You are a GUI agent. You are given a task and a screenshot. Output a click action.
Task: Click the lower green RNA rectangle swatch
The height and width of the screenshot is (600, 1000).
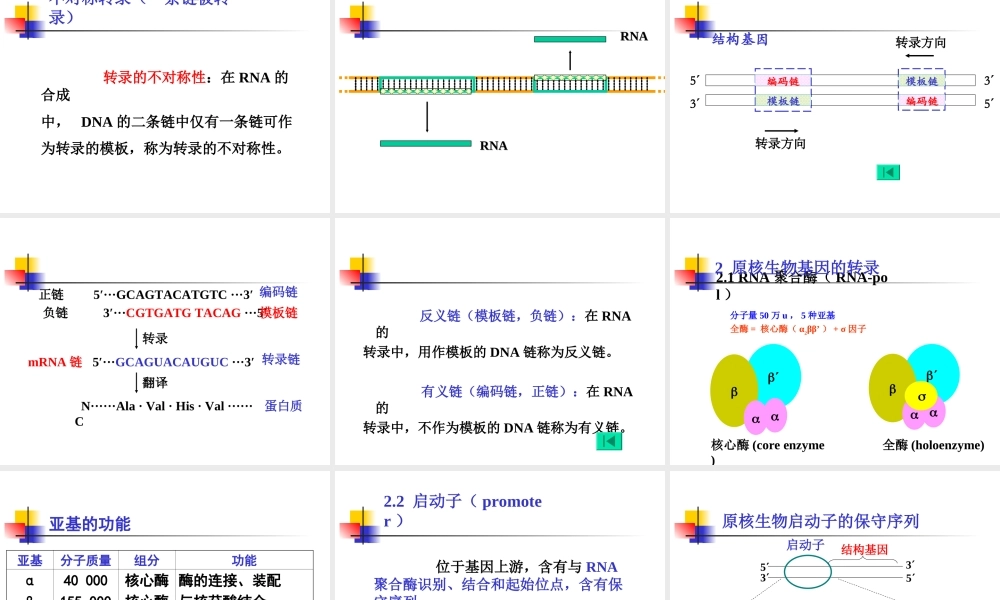pyautogui.click(x=425, y=144)
